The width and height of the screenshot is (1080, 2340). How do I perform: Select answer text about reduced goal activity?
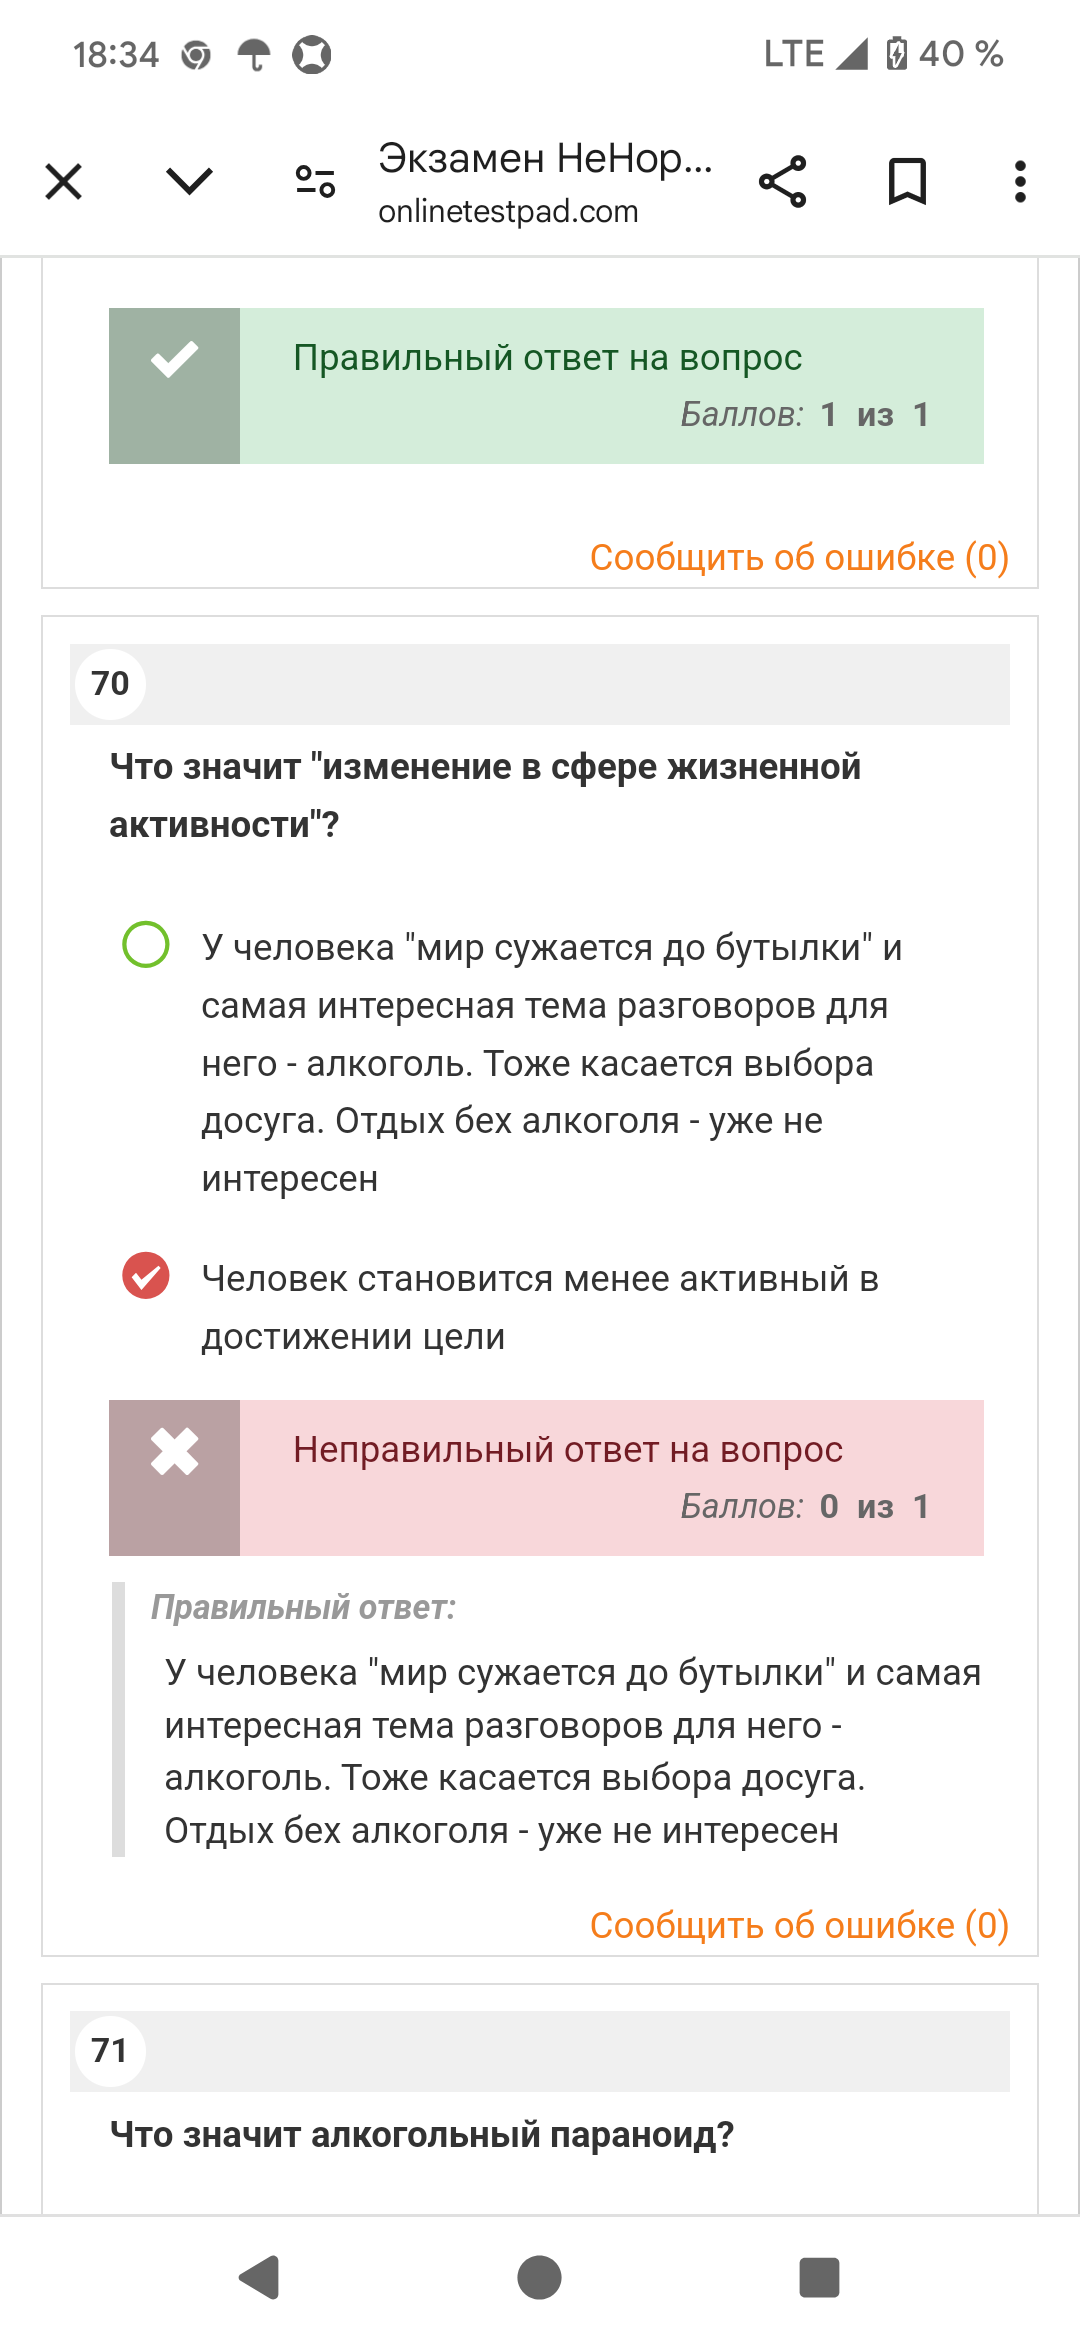tap(540, 1307)
